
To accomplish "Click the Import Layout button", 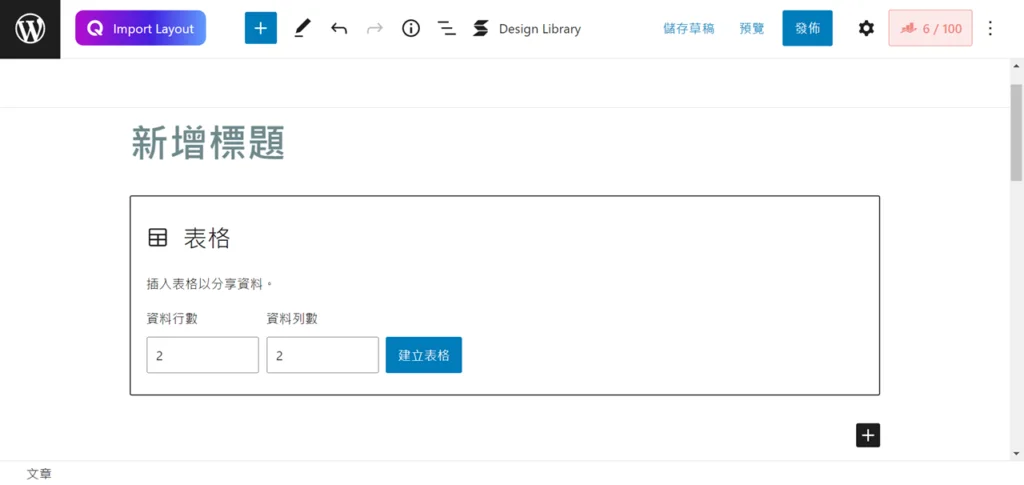I will (x=140, y=28).
